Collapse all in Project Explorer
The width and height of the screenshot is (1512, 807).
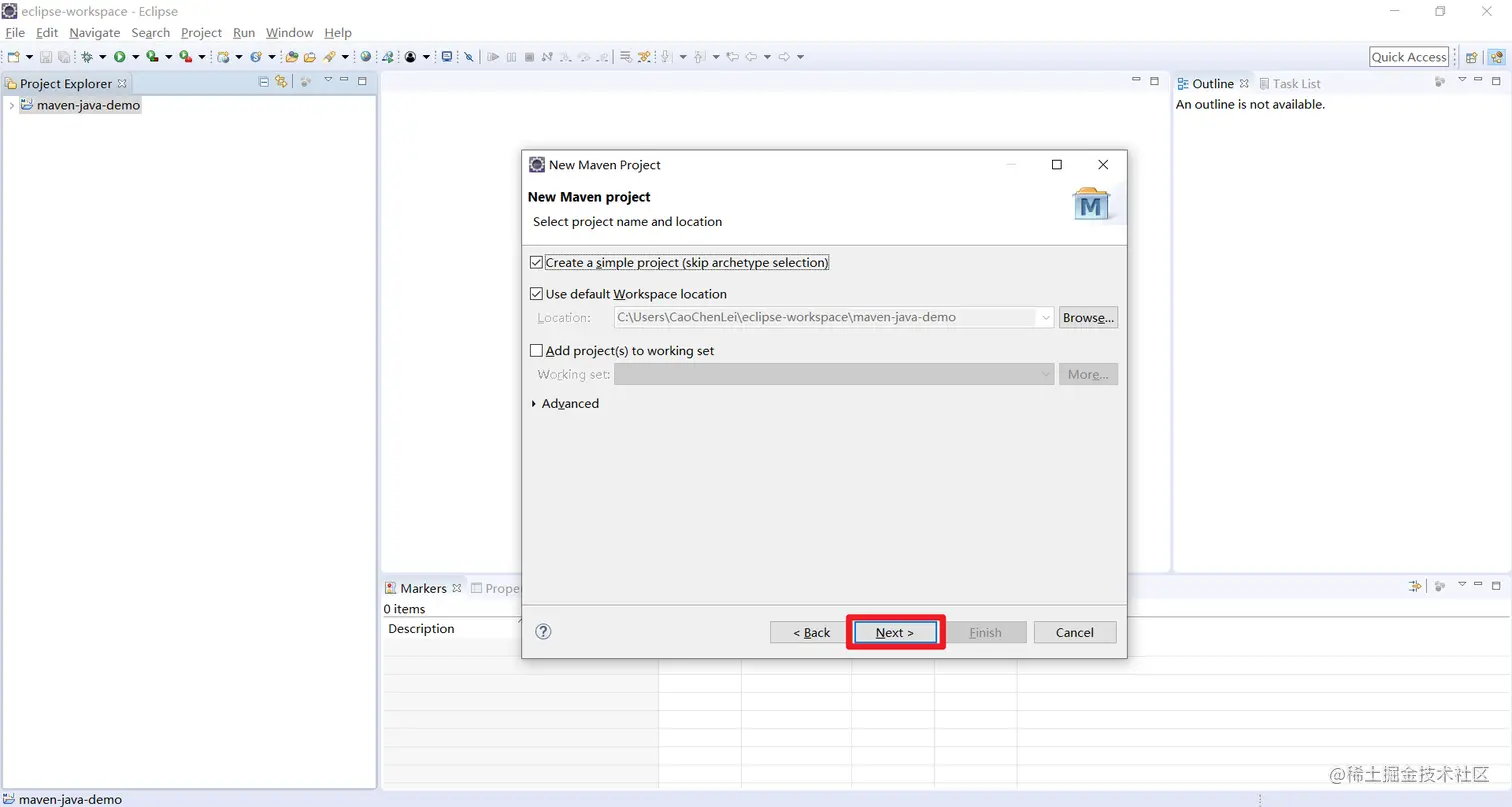click(264, 82)
